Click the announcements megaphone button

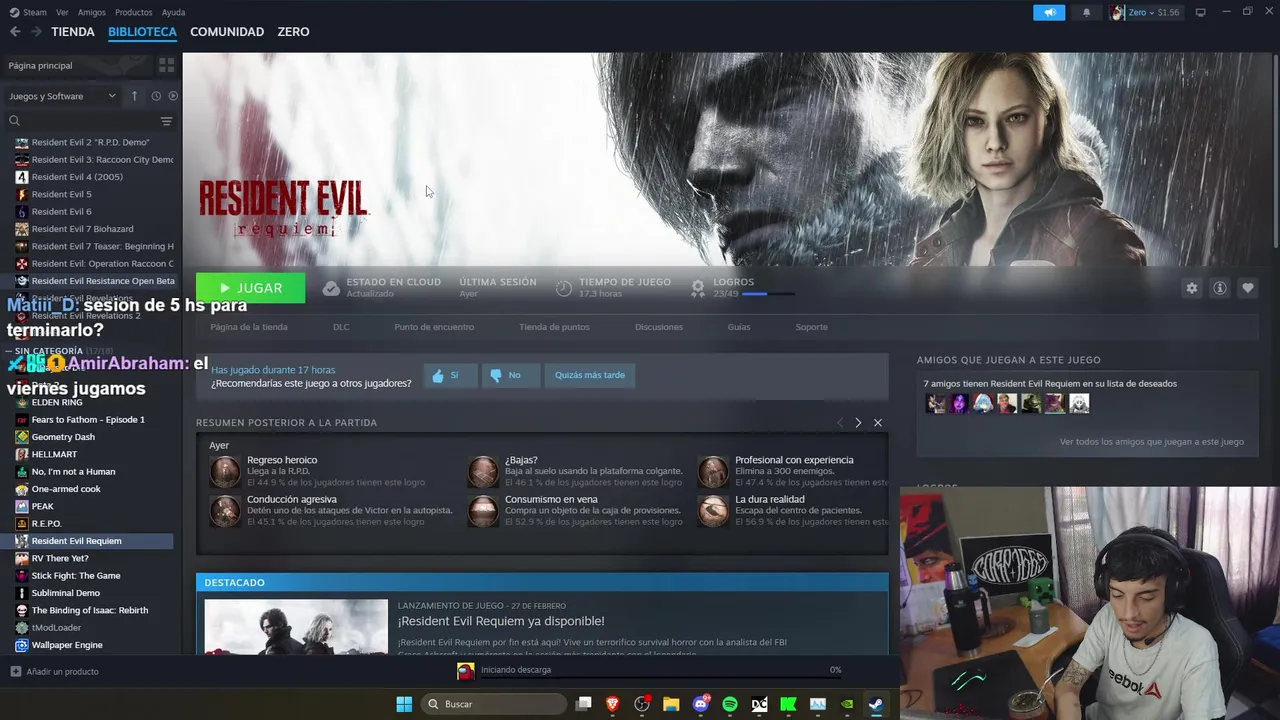pyautogui.click(x=1049, y=12)
